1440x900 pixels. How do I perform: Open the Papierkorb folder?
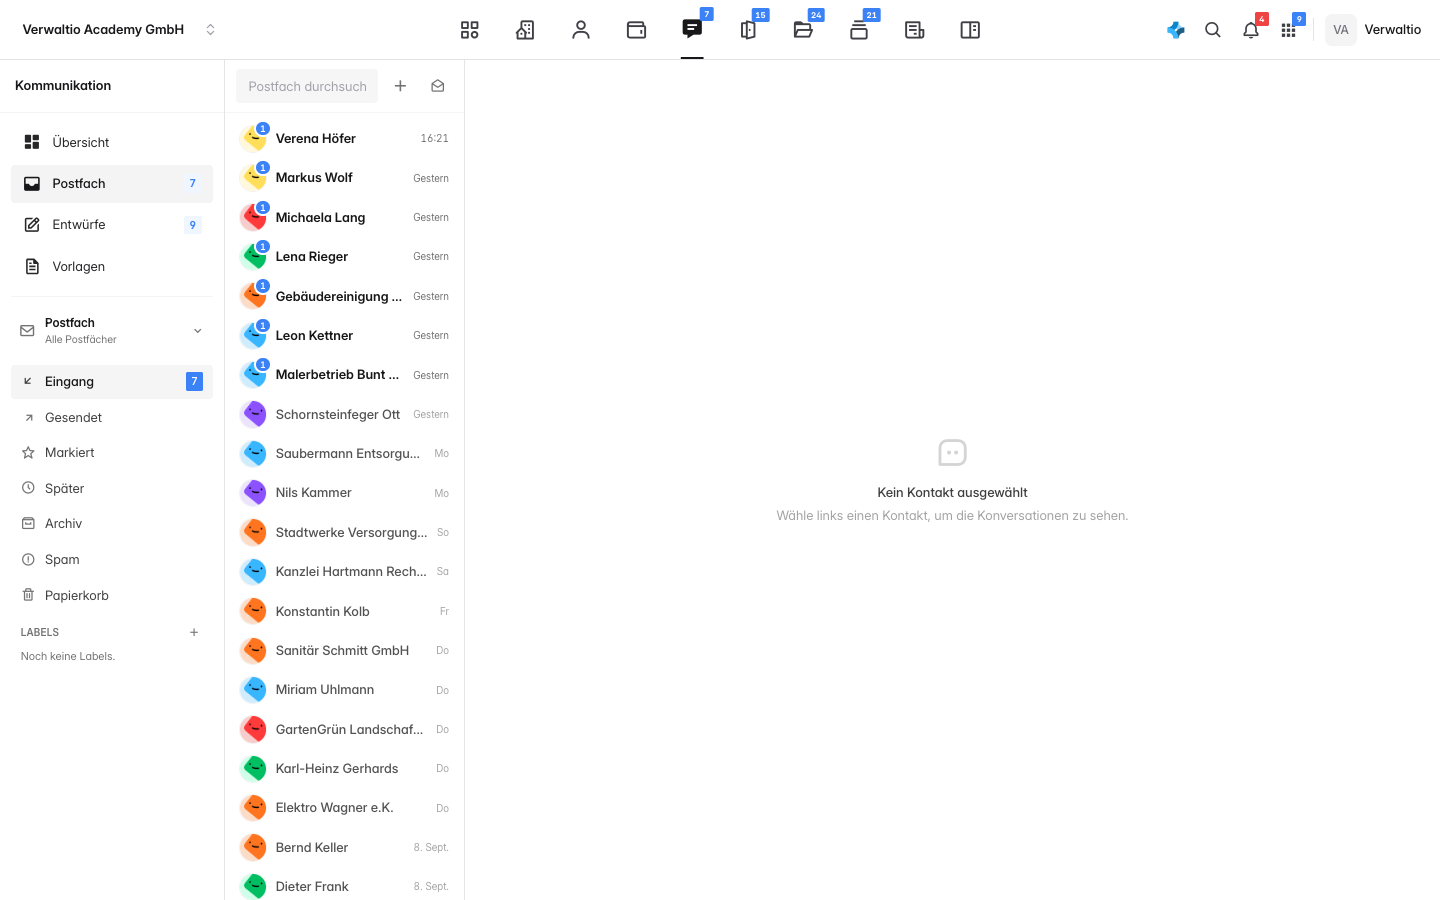pos(112,595)
